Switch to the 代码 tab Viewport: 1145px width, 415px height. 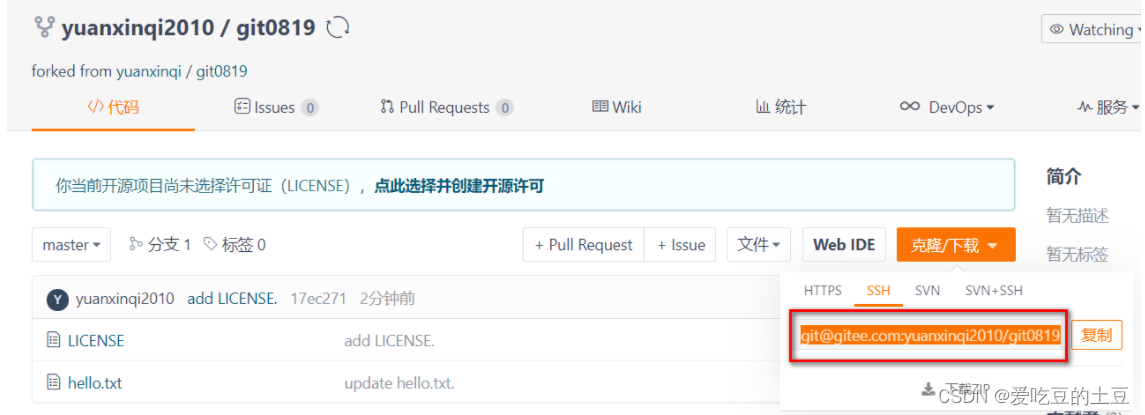[x=113, y=107]
